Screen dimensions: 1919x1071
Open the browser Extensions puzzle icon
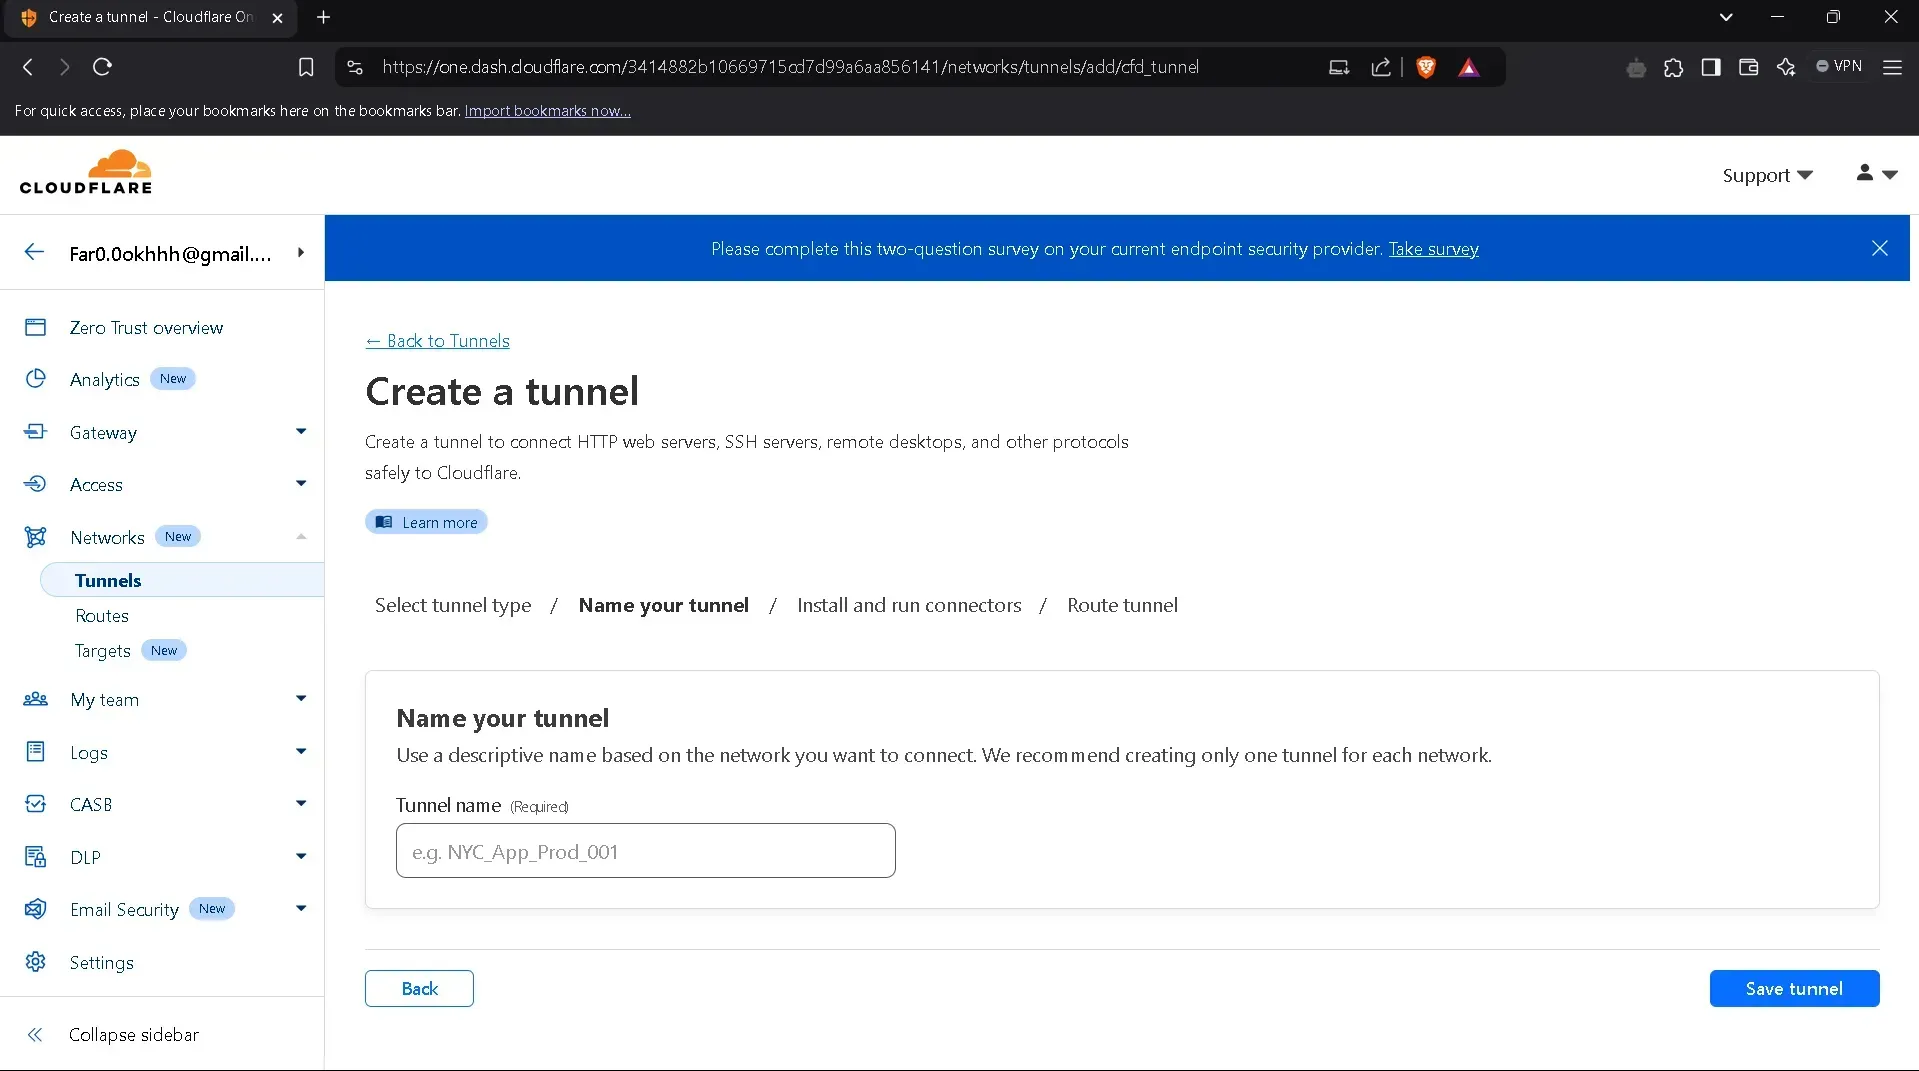[x=1674, y=67]
